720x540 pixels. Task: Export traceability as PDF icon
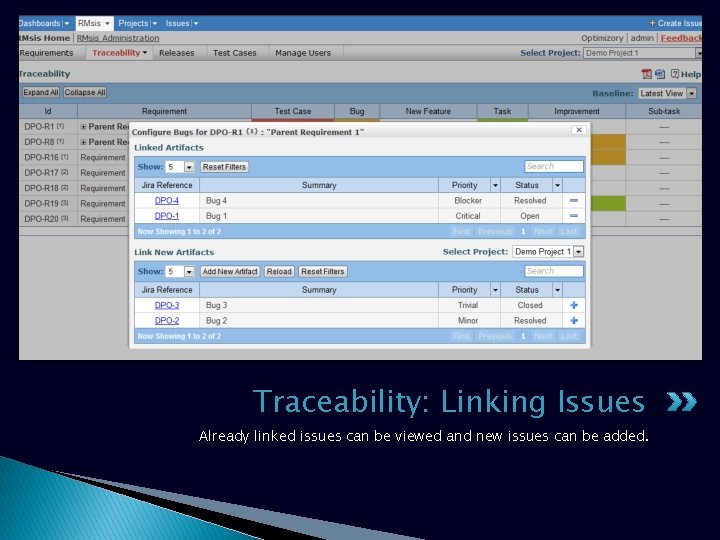[647, 74]
